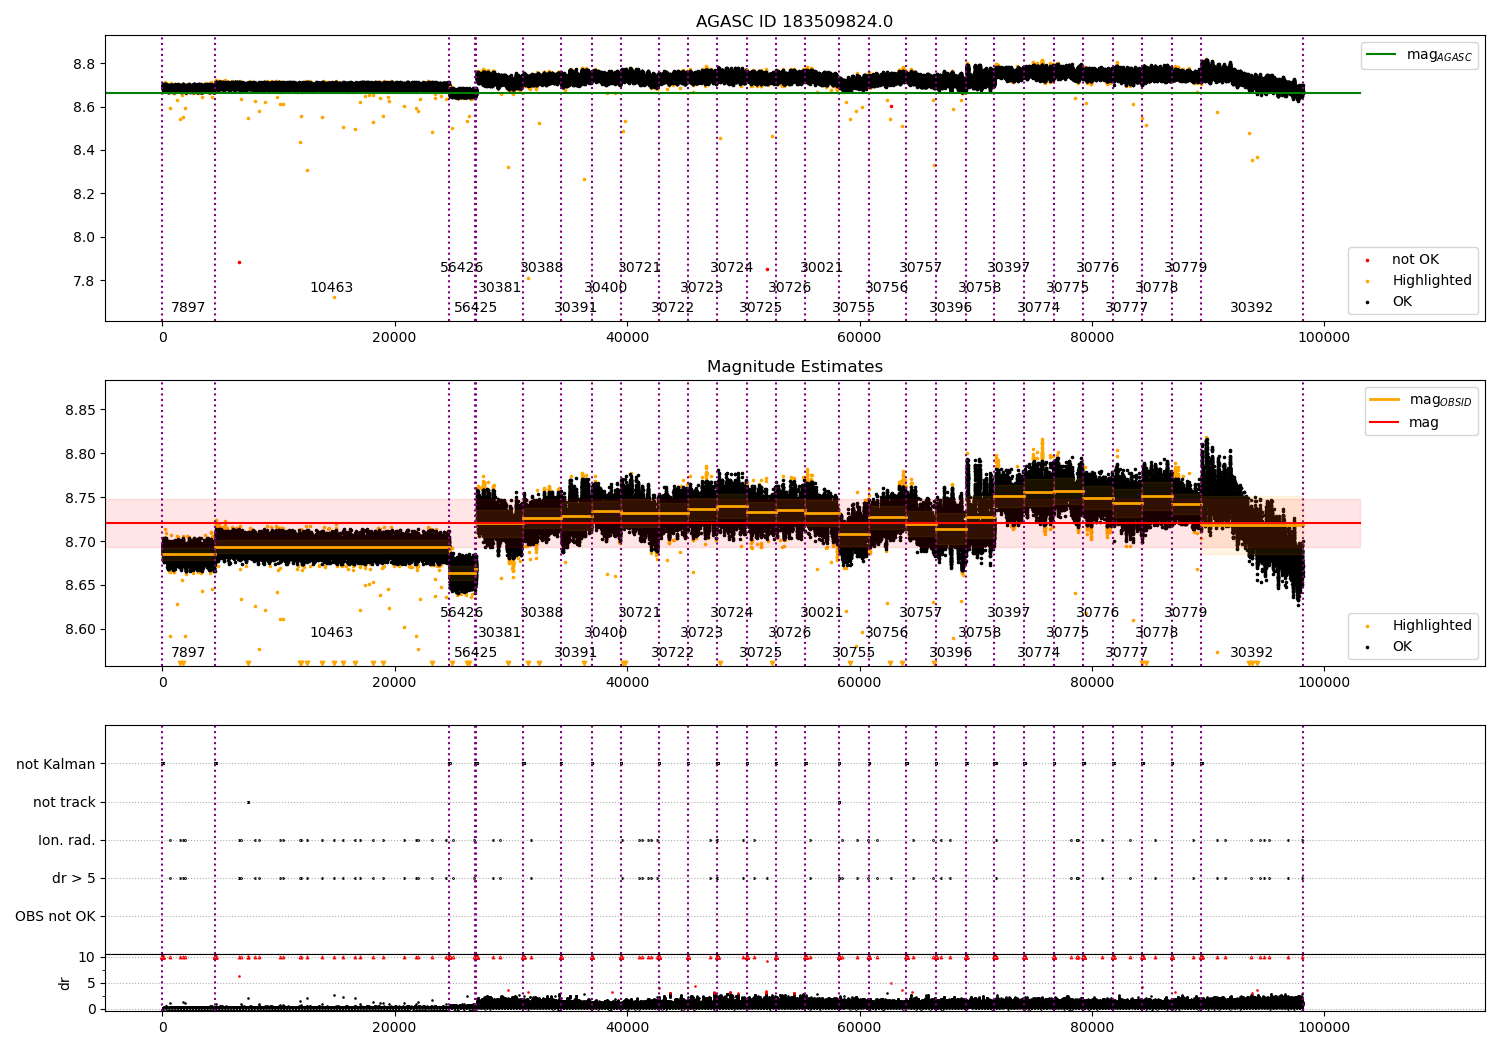
Task: Click the red mag legend line in middle plot
Action: point(1384,422)
